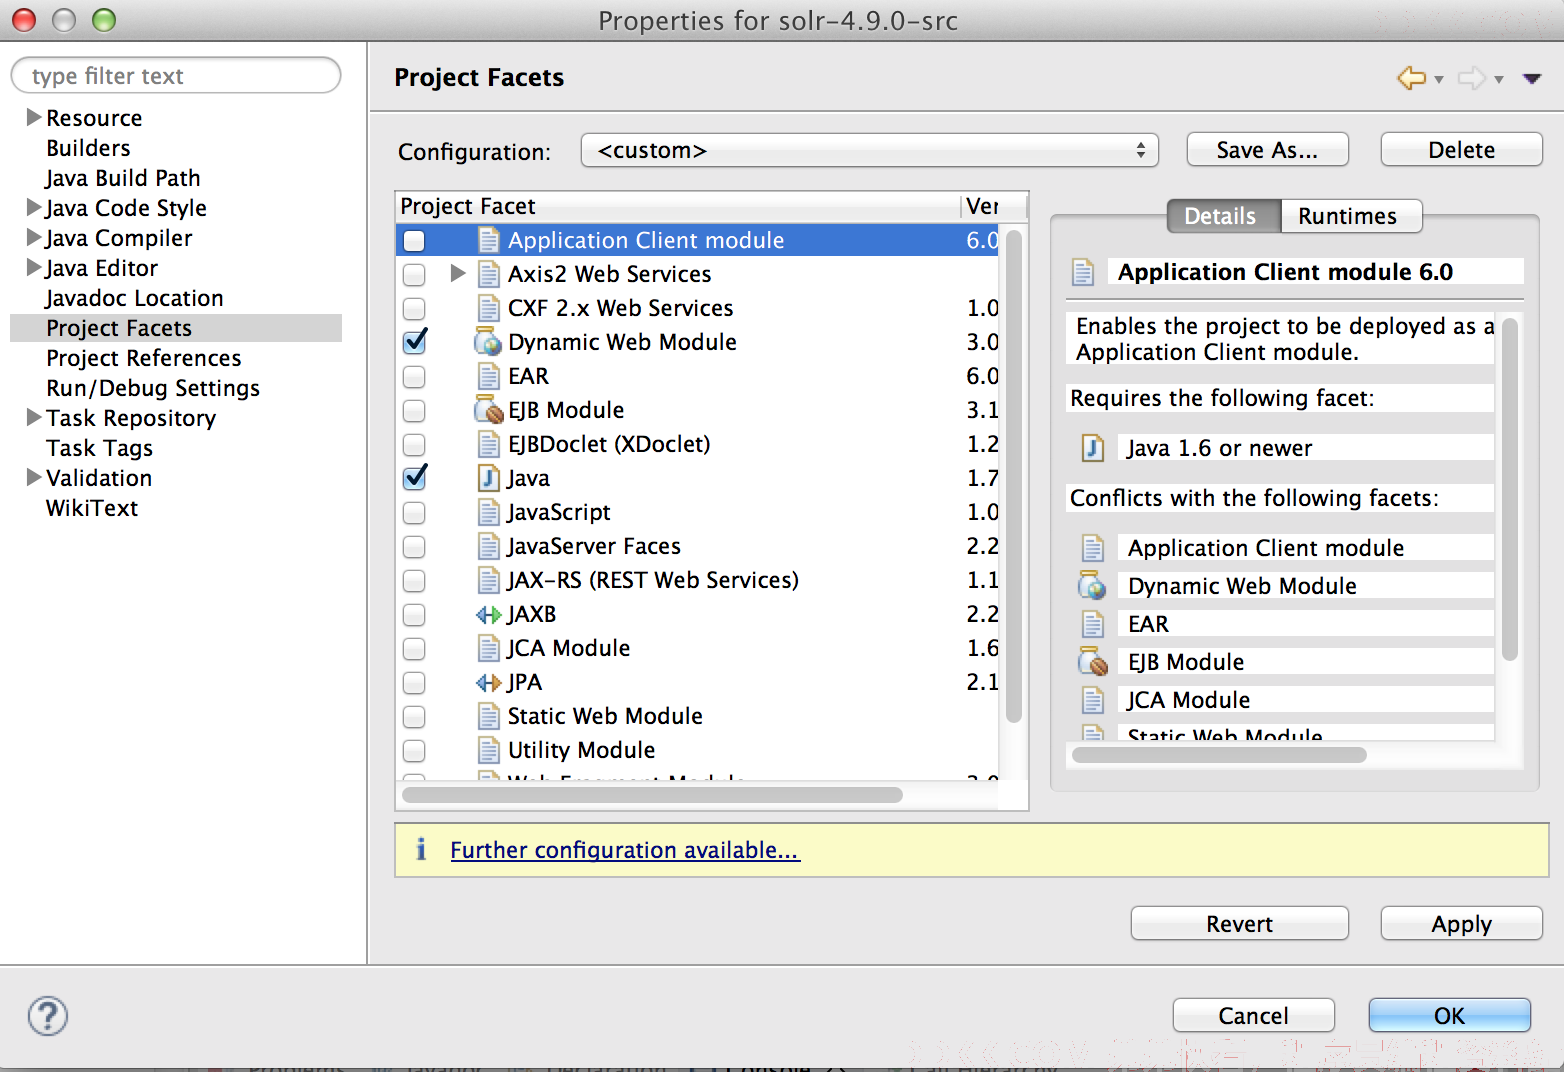Click the facet list horizontal scrollbar
The image size is (1564, 1072).
pyautogui.click(x=652, y=795)
